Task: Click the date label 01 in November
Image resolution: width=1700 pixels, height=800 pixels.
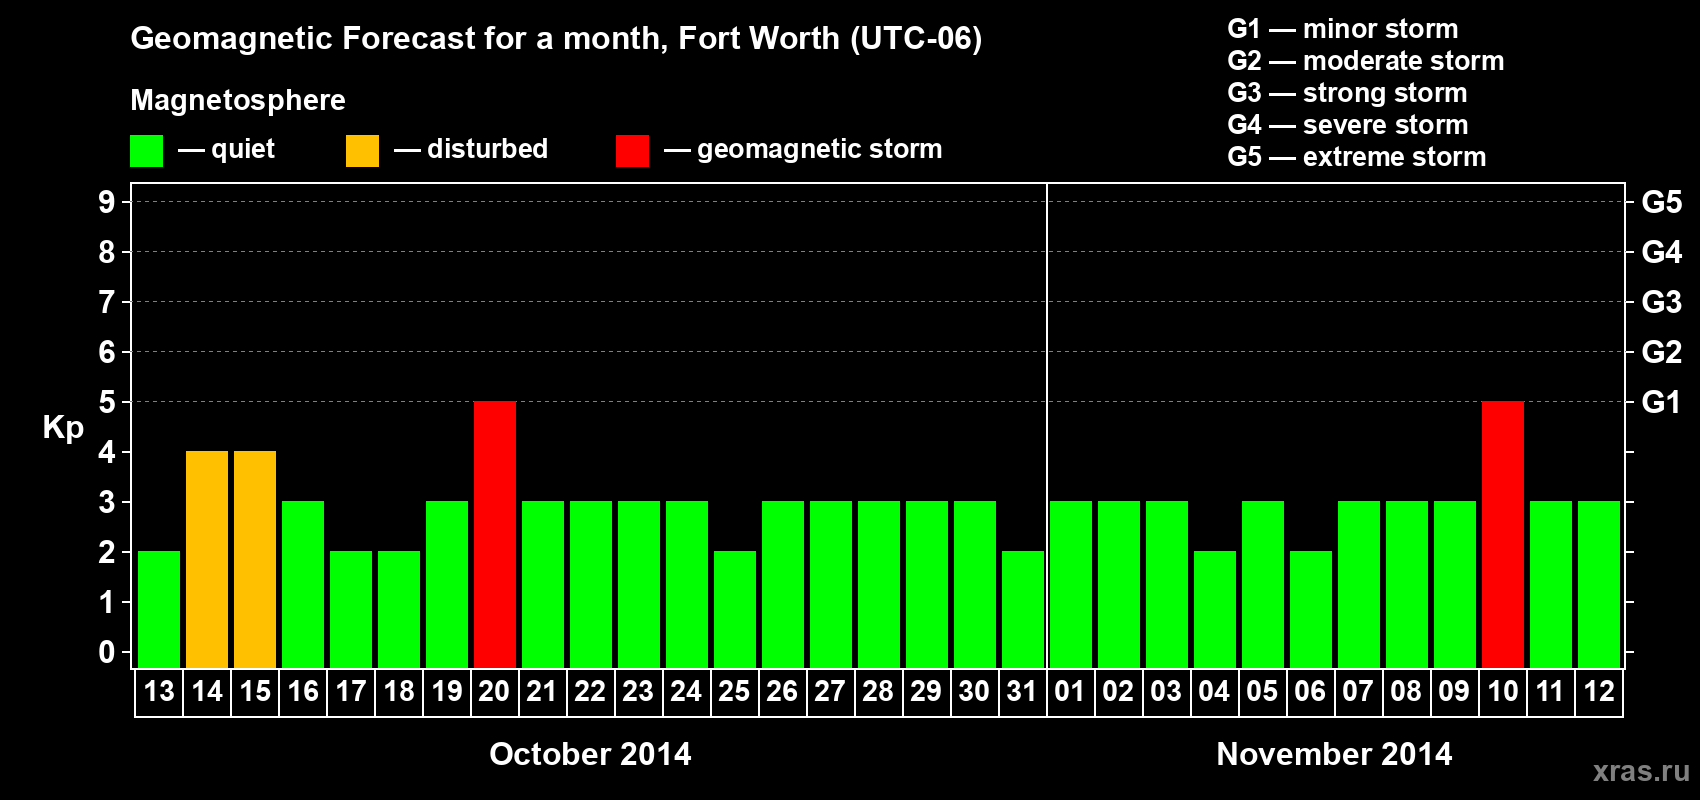Action: tap(1071, 691)
